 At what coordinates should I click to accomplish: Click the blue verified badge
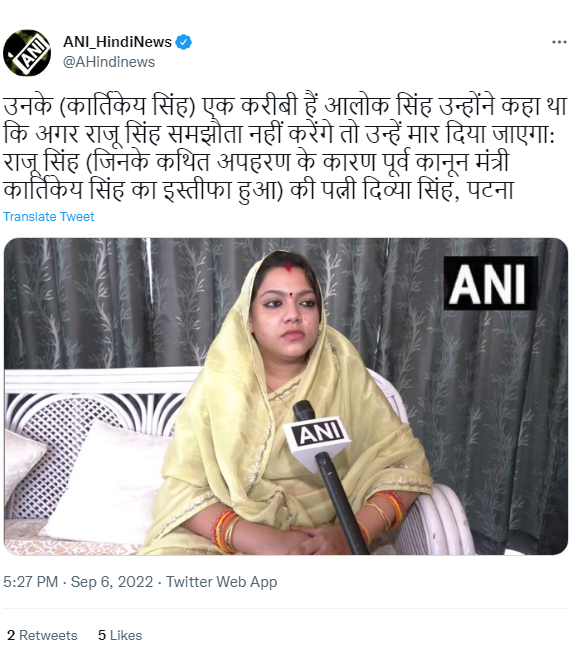(x=183, y=42)
